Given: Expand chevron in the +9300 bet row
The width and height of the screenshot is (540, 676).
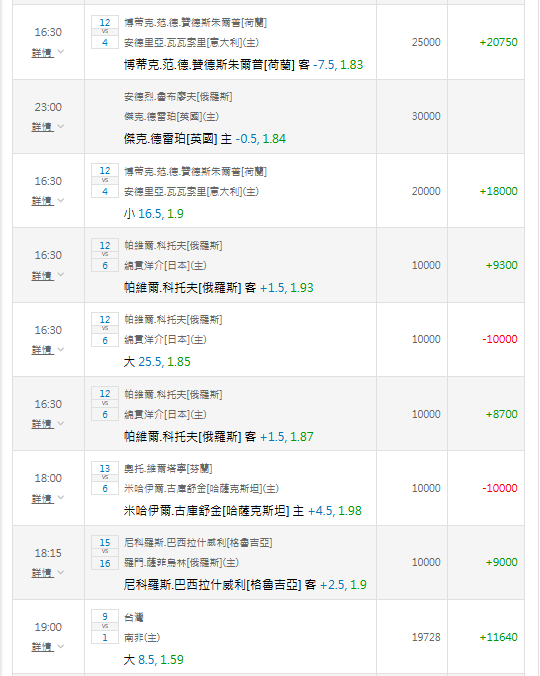Looking at the screenshot, I should coord(61,274).
